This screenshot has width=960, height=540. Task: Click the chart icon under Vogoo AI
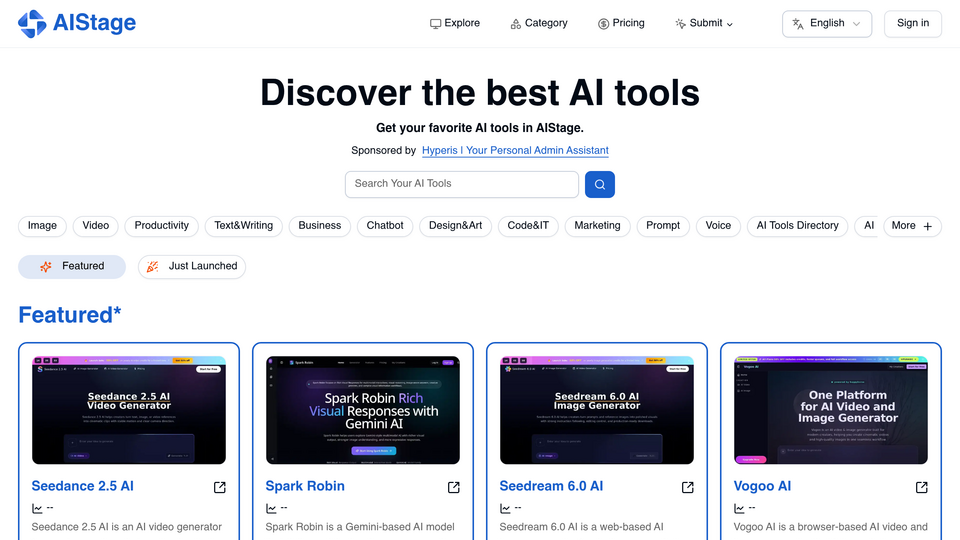[x=740, y=508]
